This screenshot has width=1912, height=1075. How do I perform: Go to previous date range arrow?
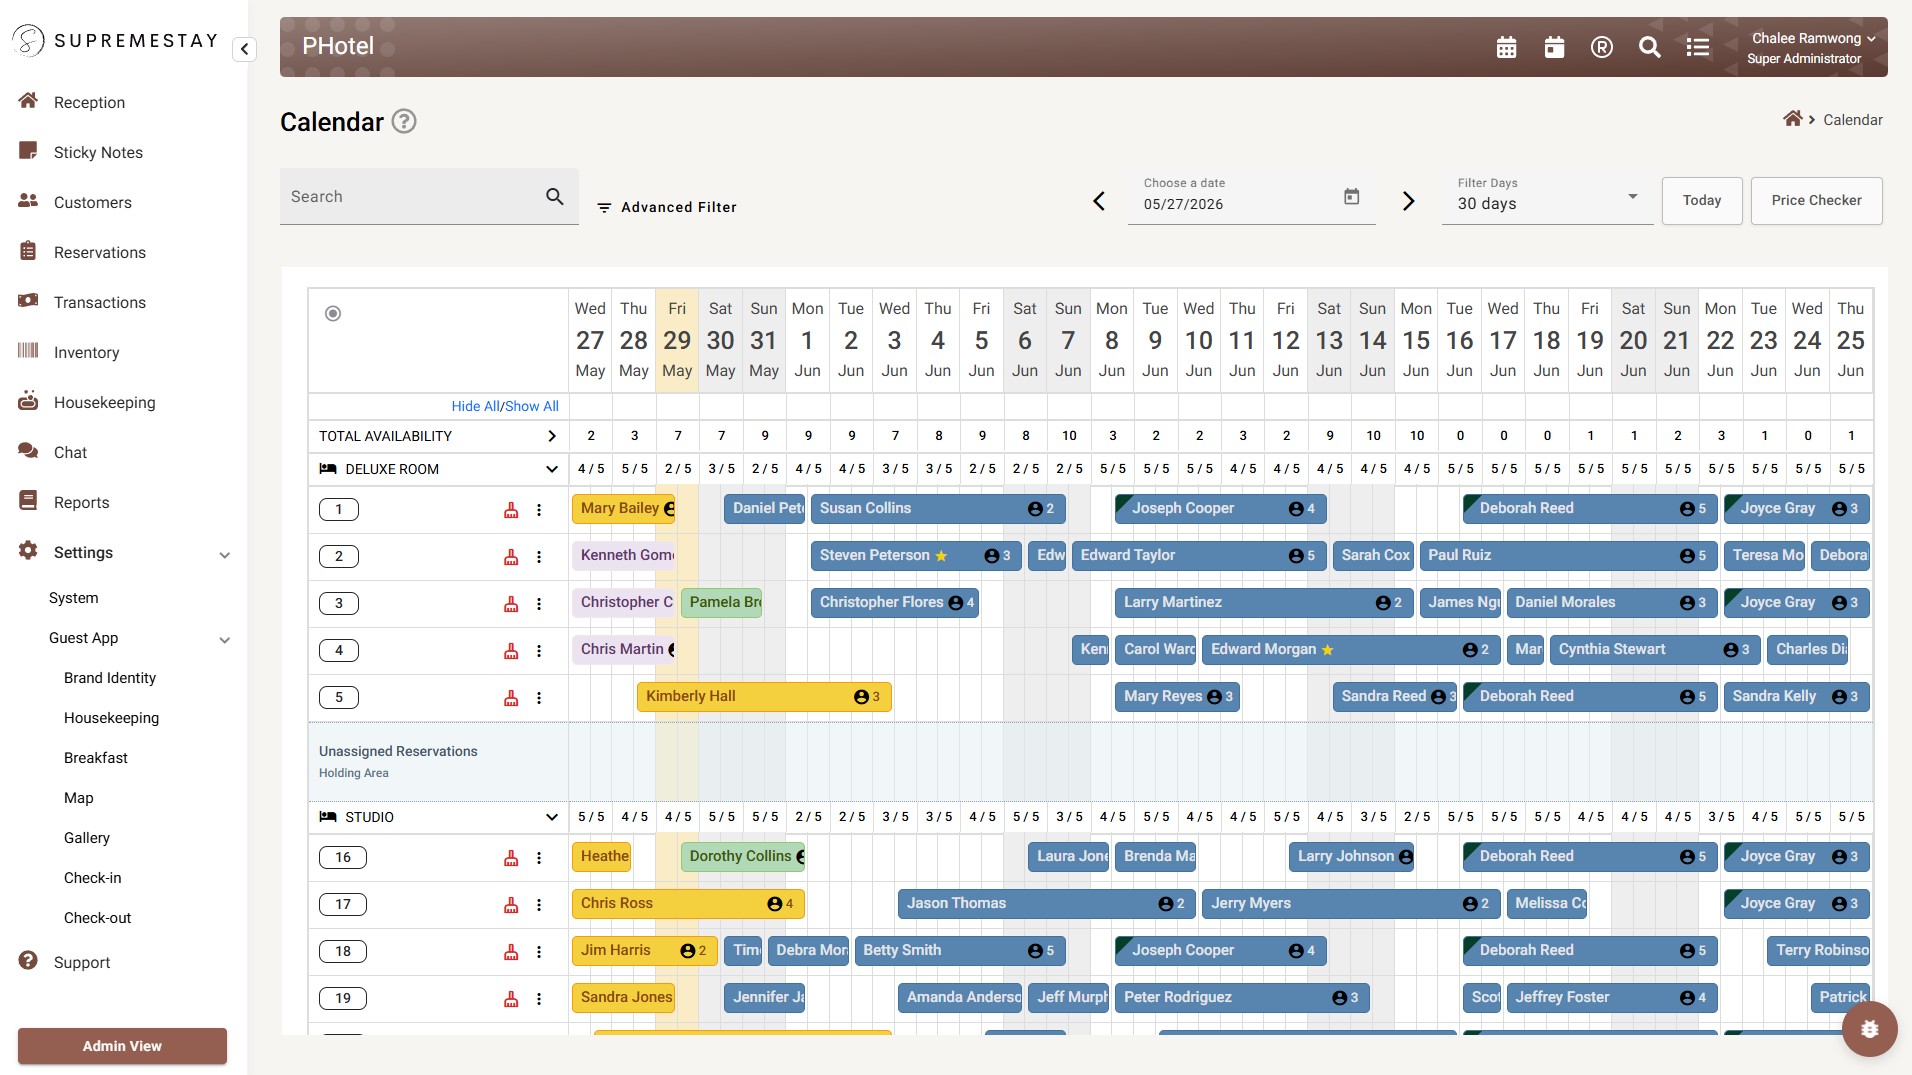pos(1099,201)
